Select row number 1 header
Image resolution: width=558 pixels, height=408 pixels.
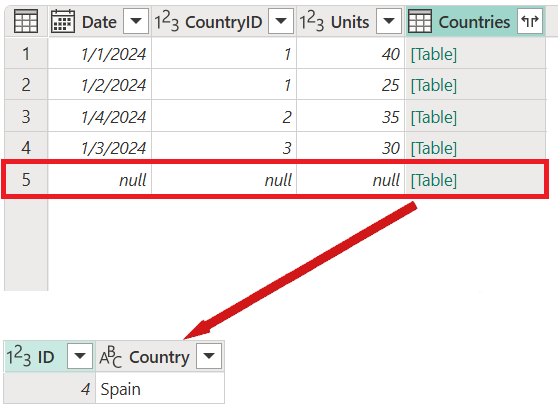point(26,53)
